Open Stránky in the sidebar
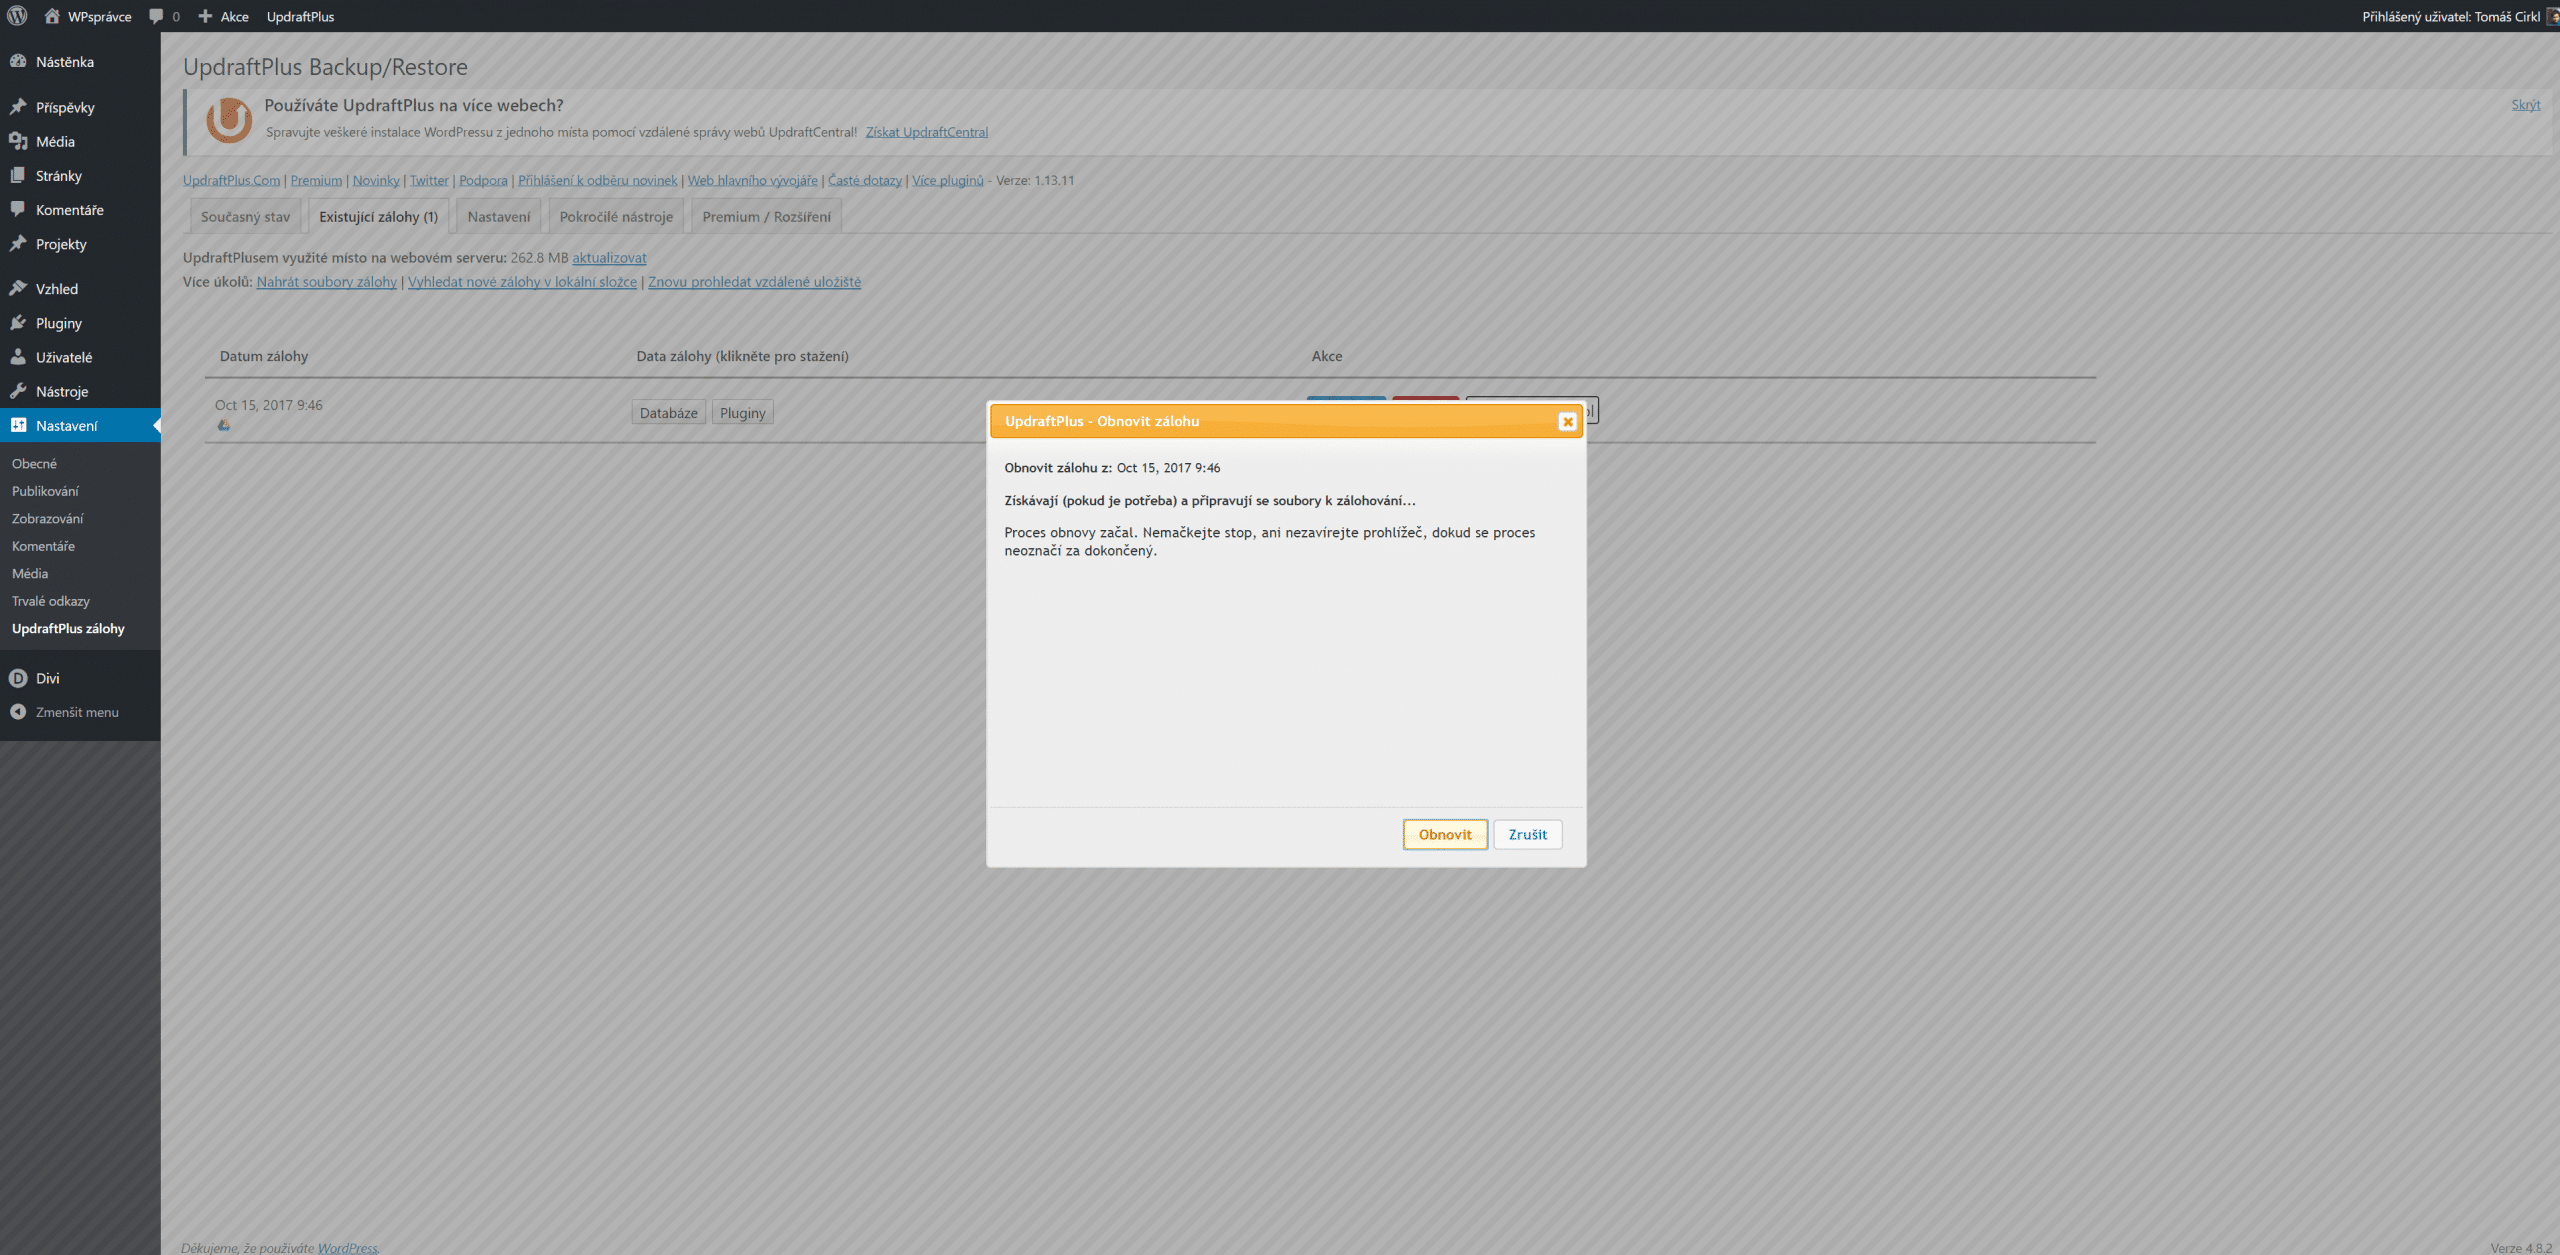Image resolution: width=2560 pixels, height=1255 pixels. point(80,175)
